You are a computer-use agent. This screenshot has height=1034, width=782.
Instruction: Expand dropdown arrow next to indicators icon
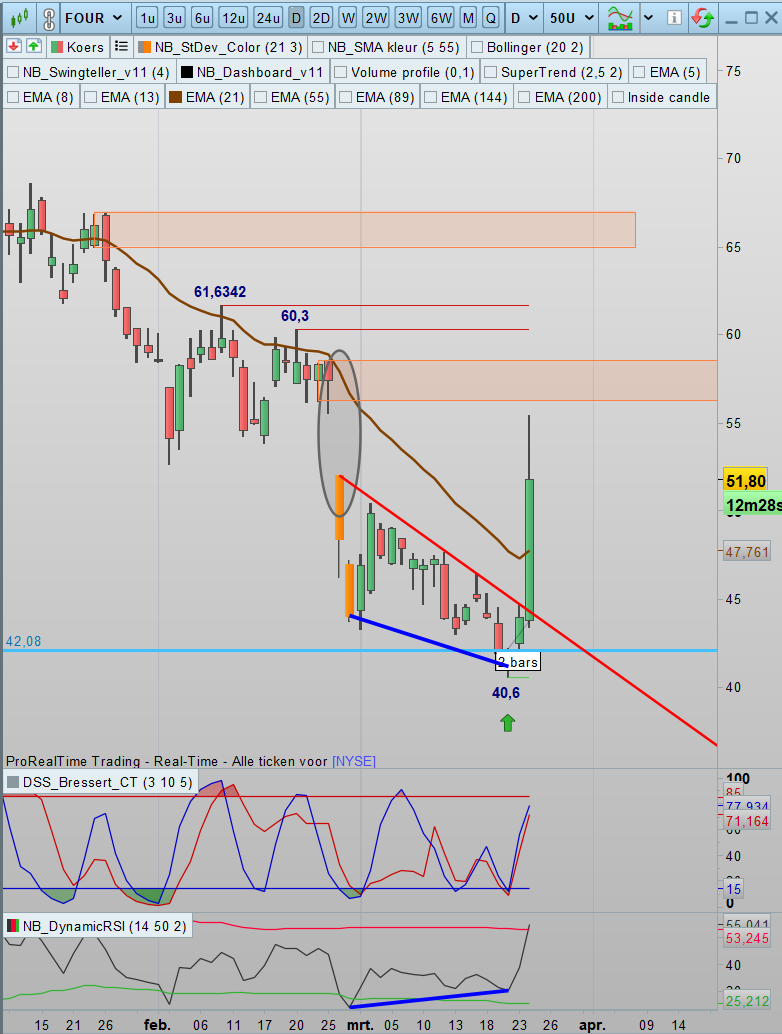(649, 18)
